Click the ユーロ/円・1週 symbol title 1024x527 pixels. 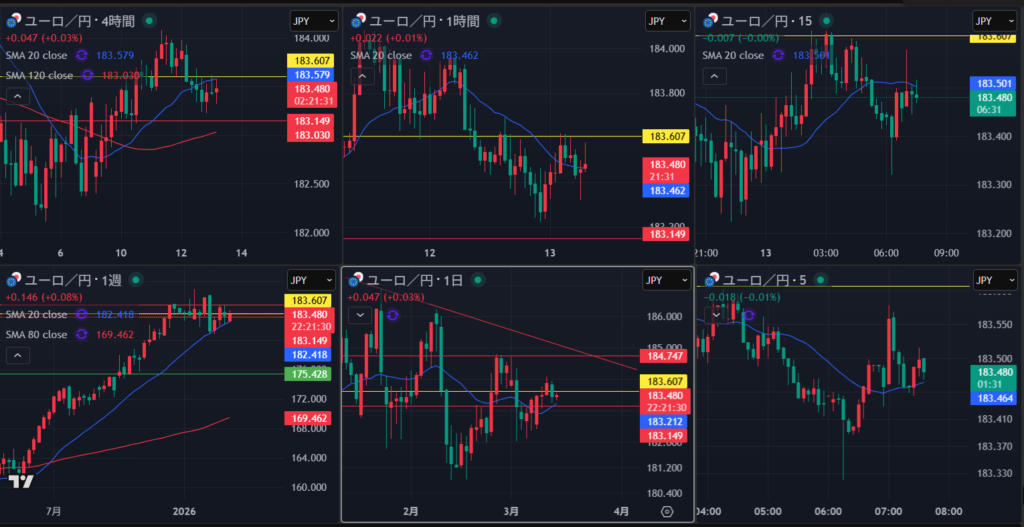(x=72, y=280)
